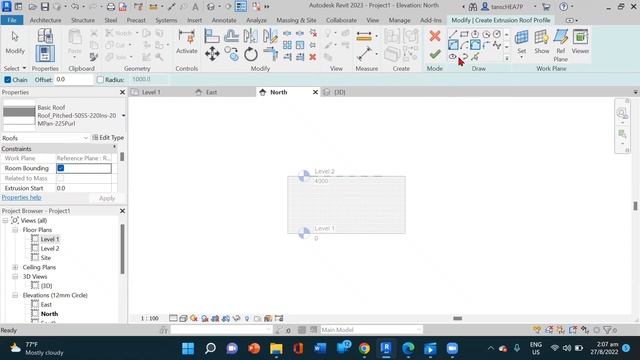Finish edit mode with the green check
The image size is (640, 360).
435,54
